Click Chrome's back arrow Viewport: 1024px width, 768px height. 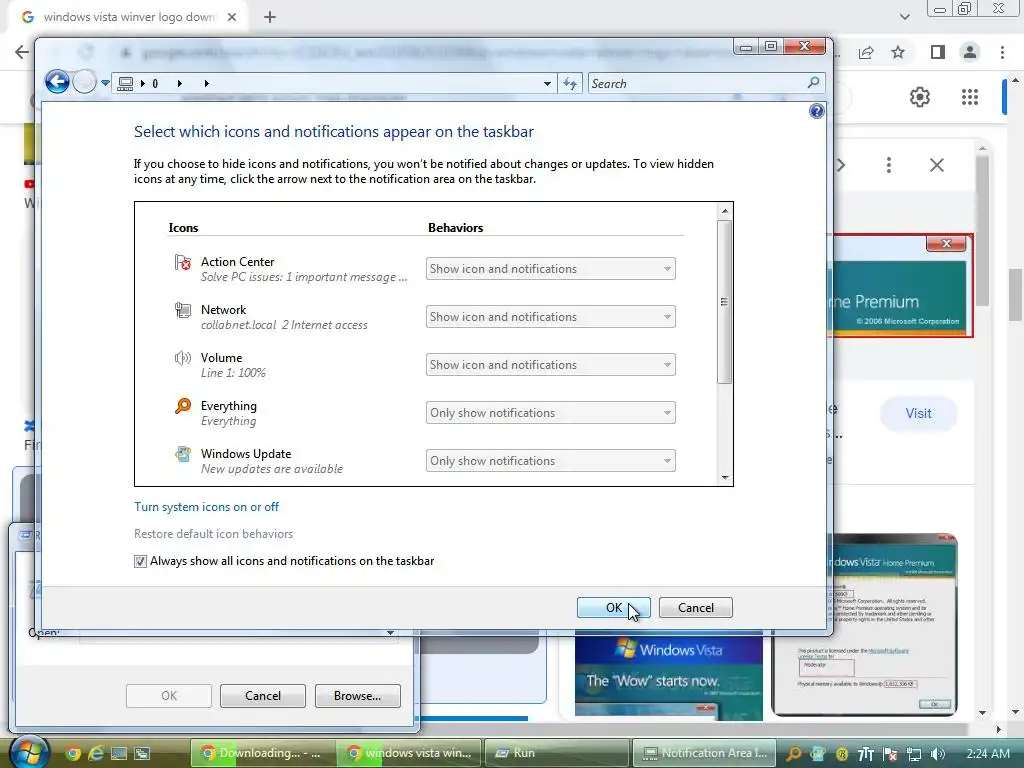point(22,52)
